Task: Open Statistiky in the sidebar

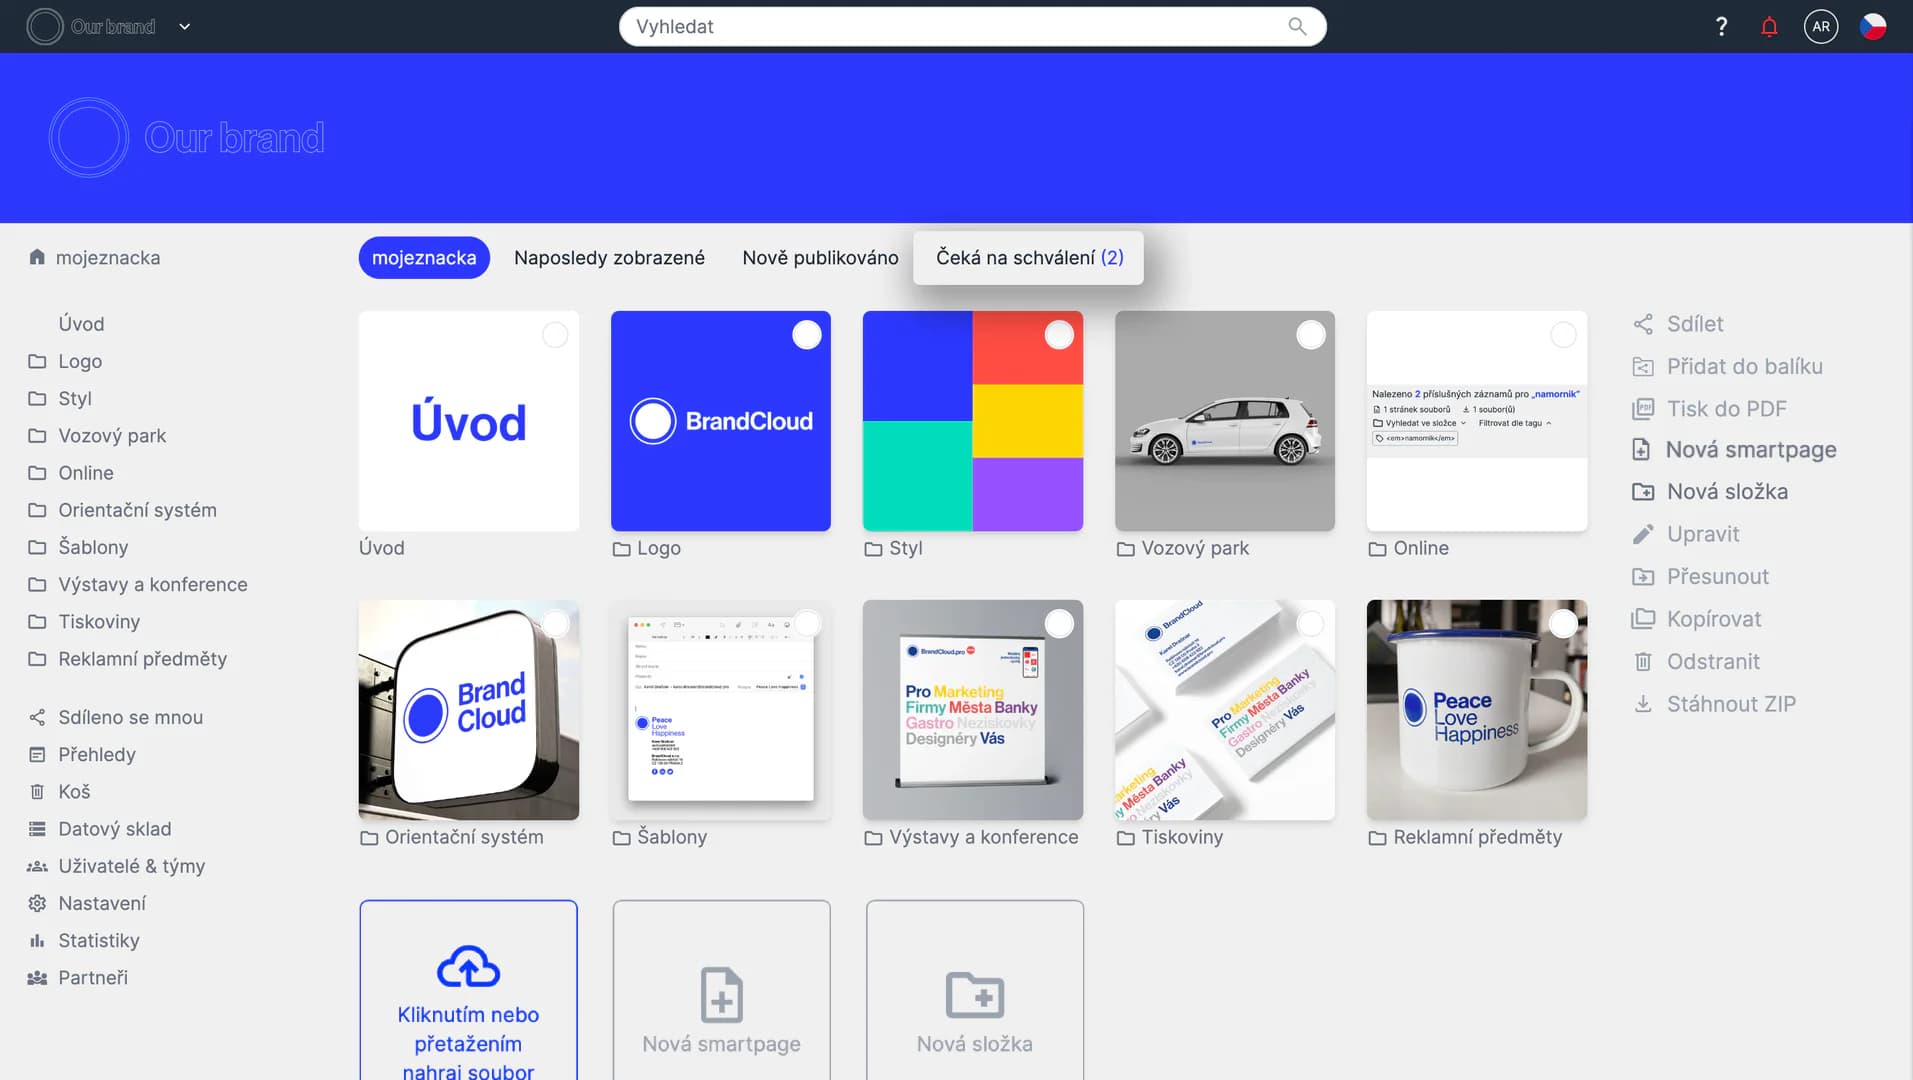Action: [x=98, y=940]
